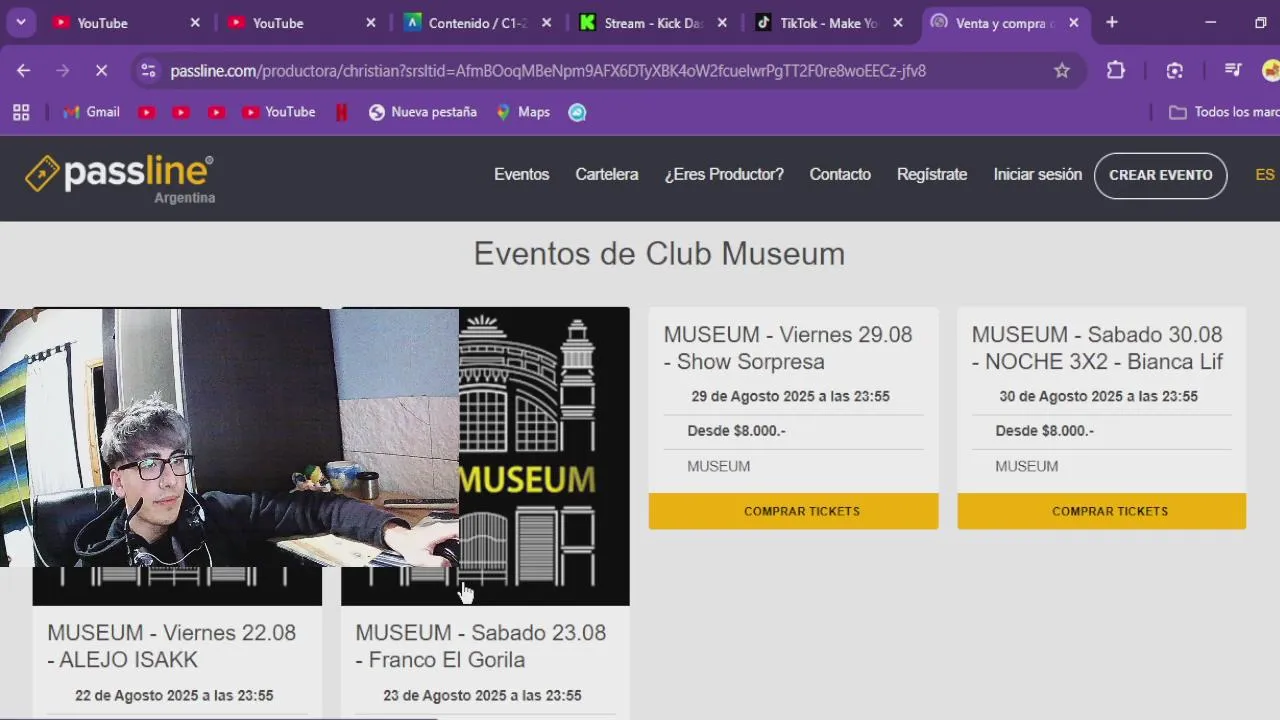Buy tickets for Sabado 30.08 NOCHE 3X2

1102,511
